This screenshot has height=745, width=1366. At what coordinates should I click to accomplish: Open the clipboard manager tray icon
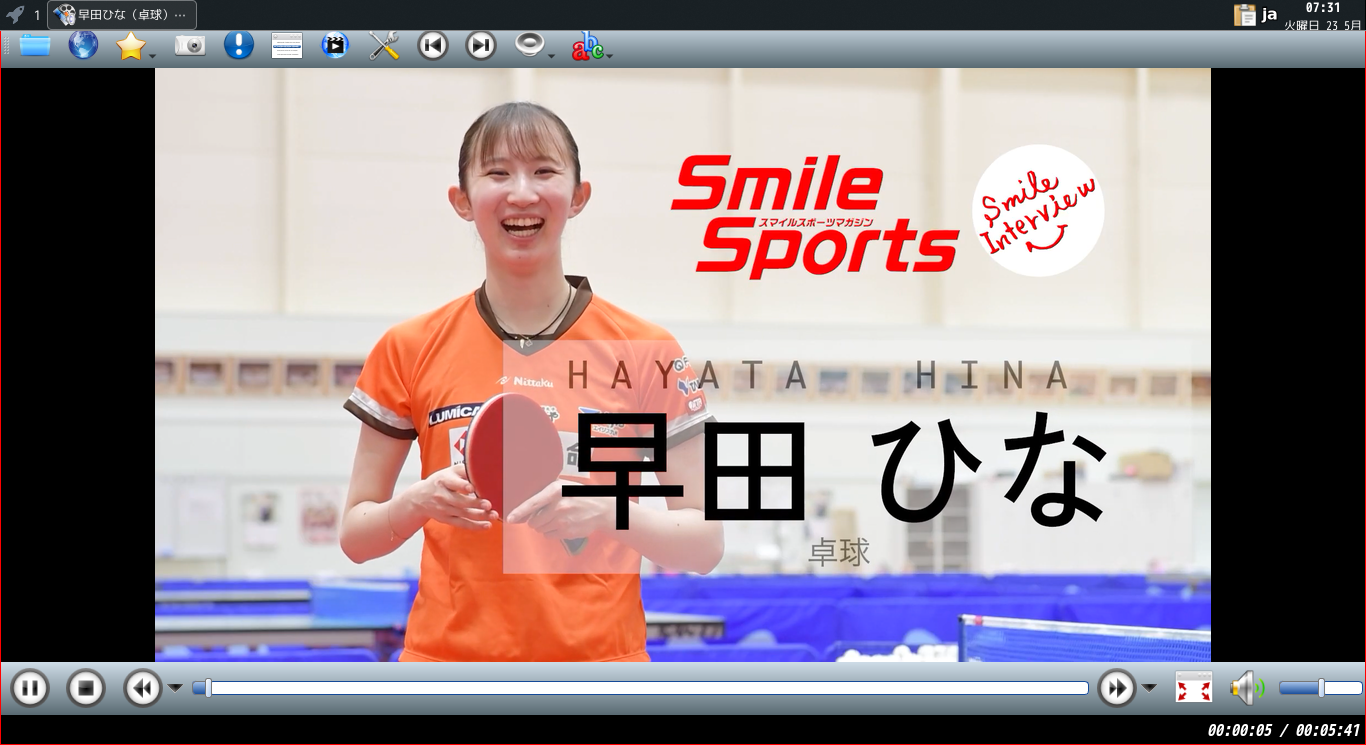[1244, 15]
